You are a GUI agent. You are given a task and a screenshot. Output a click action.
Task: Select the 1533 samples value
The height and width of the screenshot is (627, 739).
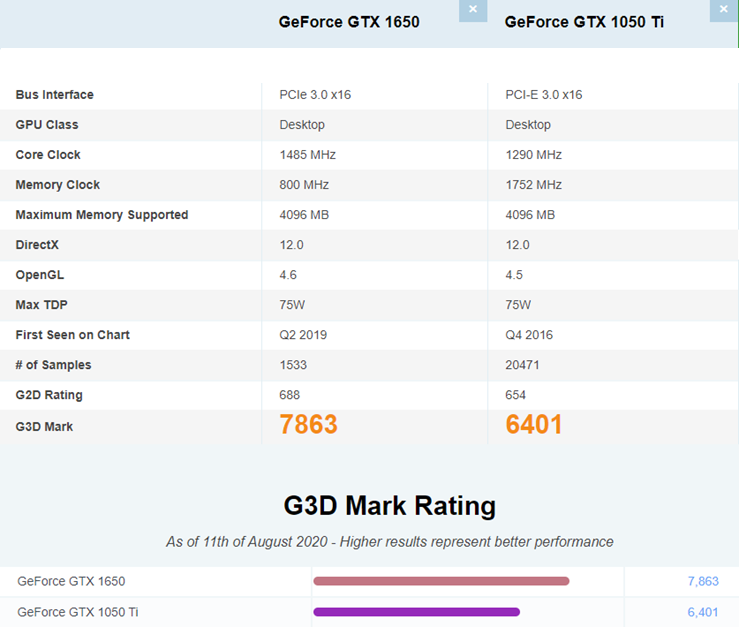tap(293, 365)
